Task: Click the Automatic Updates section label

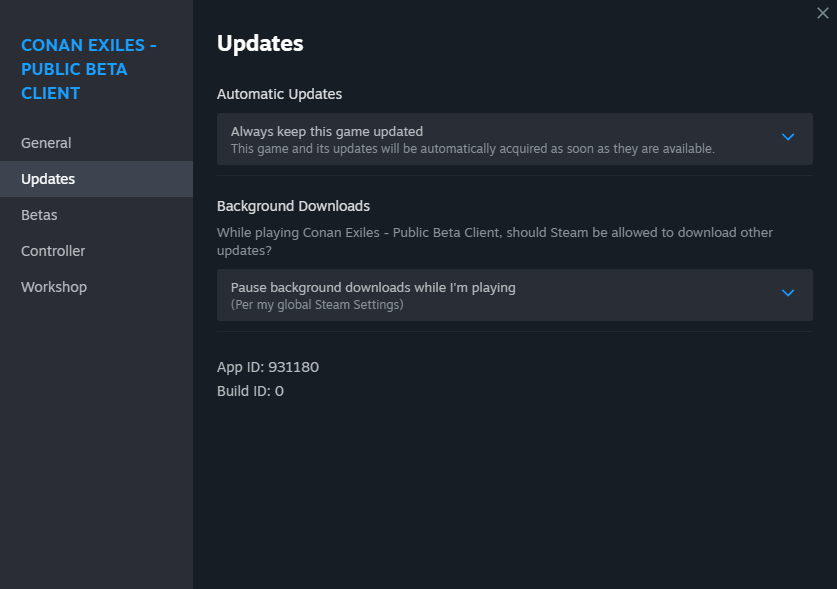Action: pos(279,94)
